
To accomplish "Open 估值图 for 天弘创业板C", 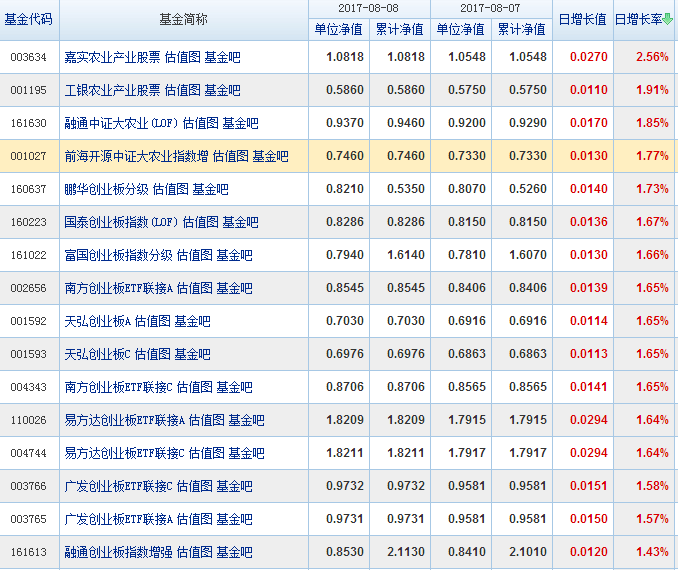I will coord(153,354).
